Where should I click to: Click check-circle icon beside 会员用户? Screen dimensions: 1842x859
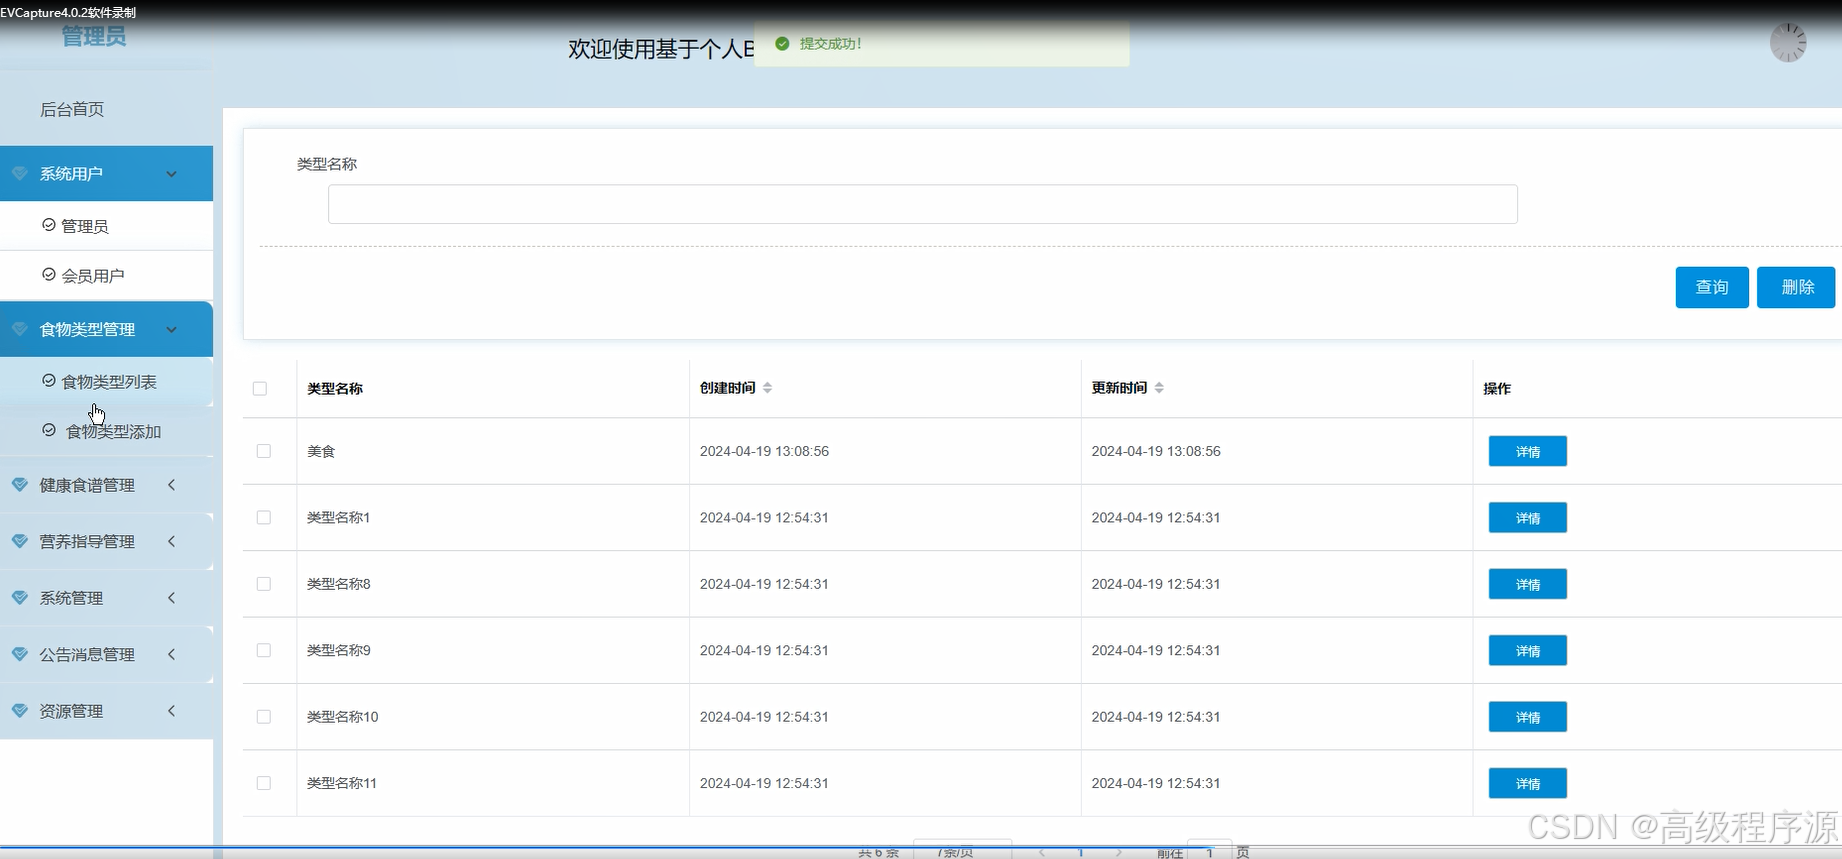coord(48,274)
